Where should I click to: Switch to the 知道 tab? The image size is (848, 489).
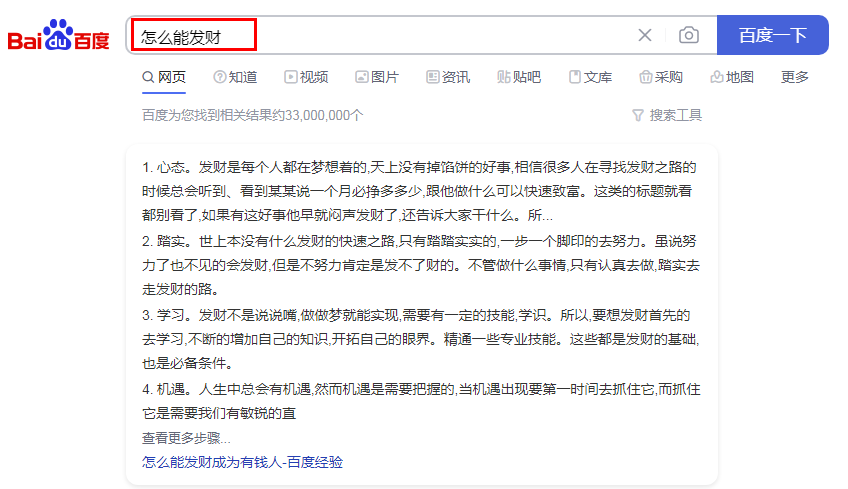click(x=235, y=77)
